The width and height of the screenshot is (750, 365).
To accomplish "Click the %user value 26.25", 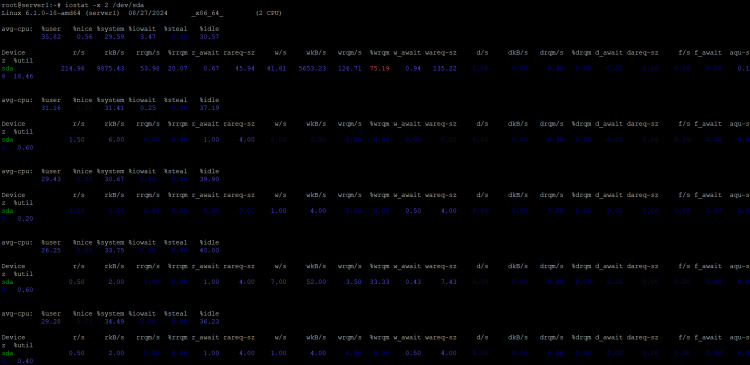I will click(x=51, y=250).
